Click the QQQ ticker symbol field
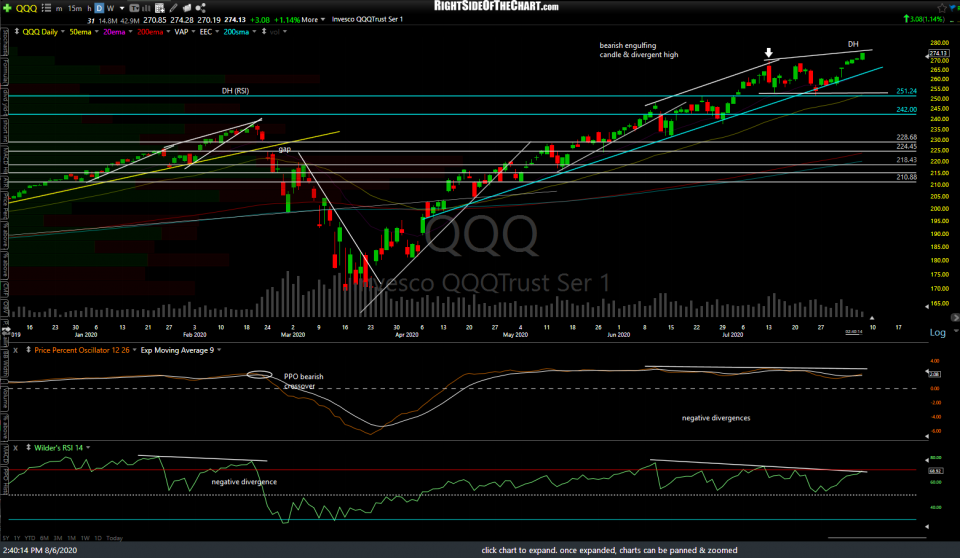Image resolution: width=960 pixels, height=558 pixels. tap(26, 8)
